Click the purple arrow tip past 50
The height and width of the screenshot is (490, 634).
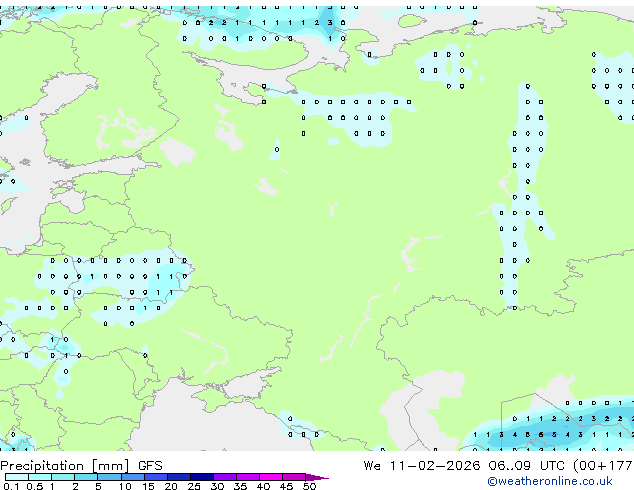(317, 477)
